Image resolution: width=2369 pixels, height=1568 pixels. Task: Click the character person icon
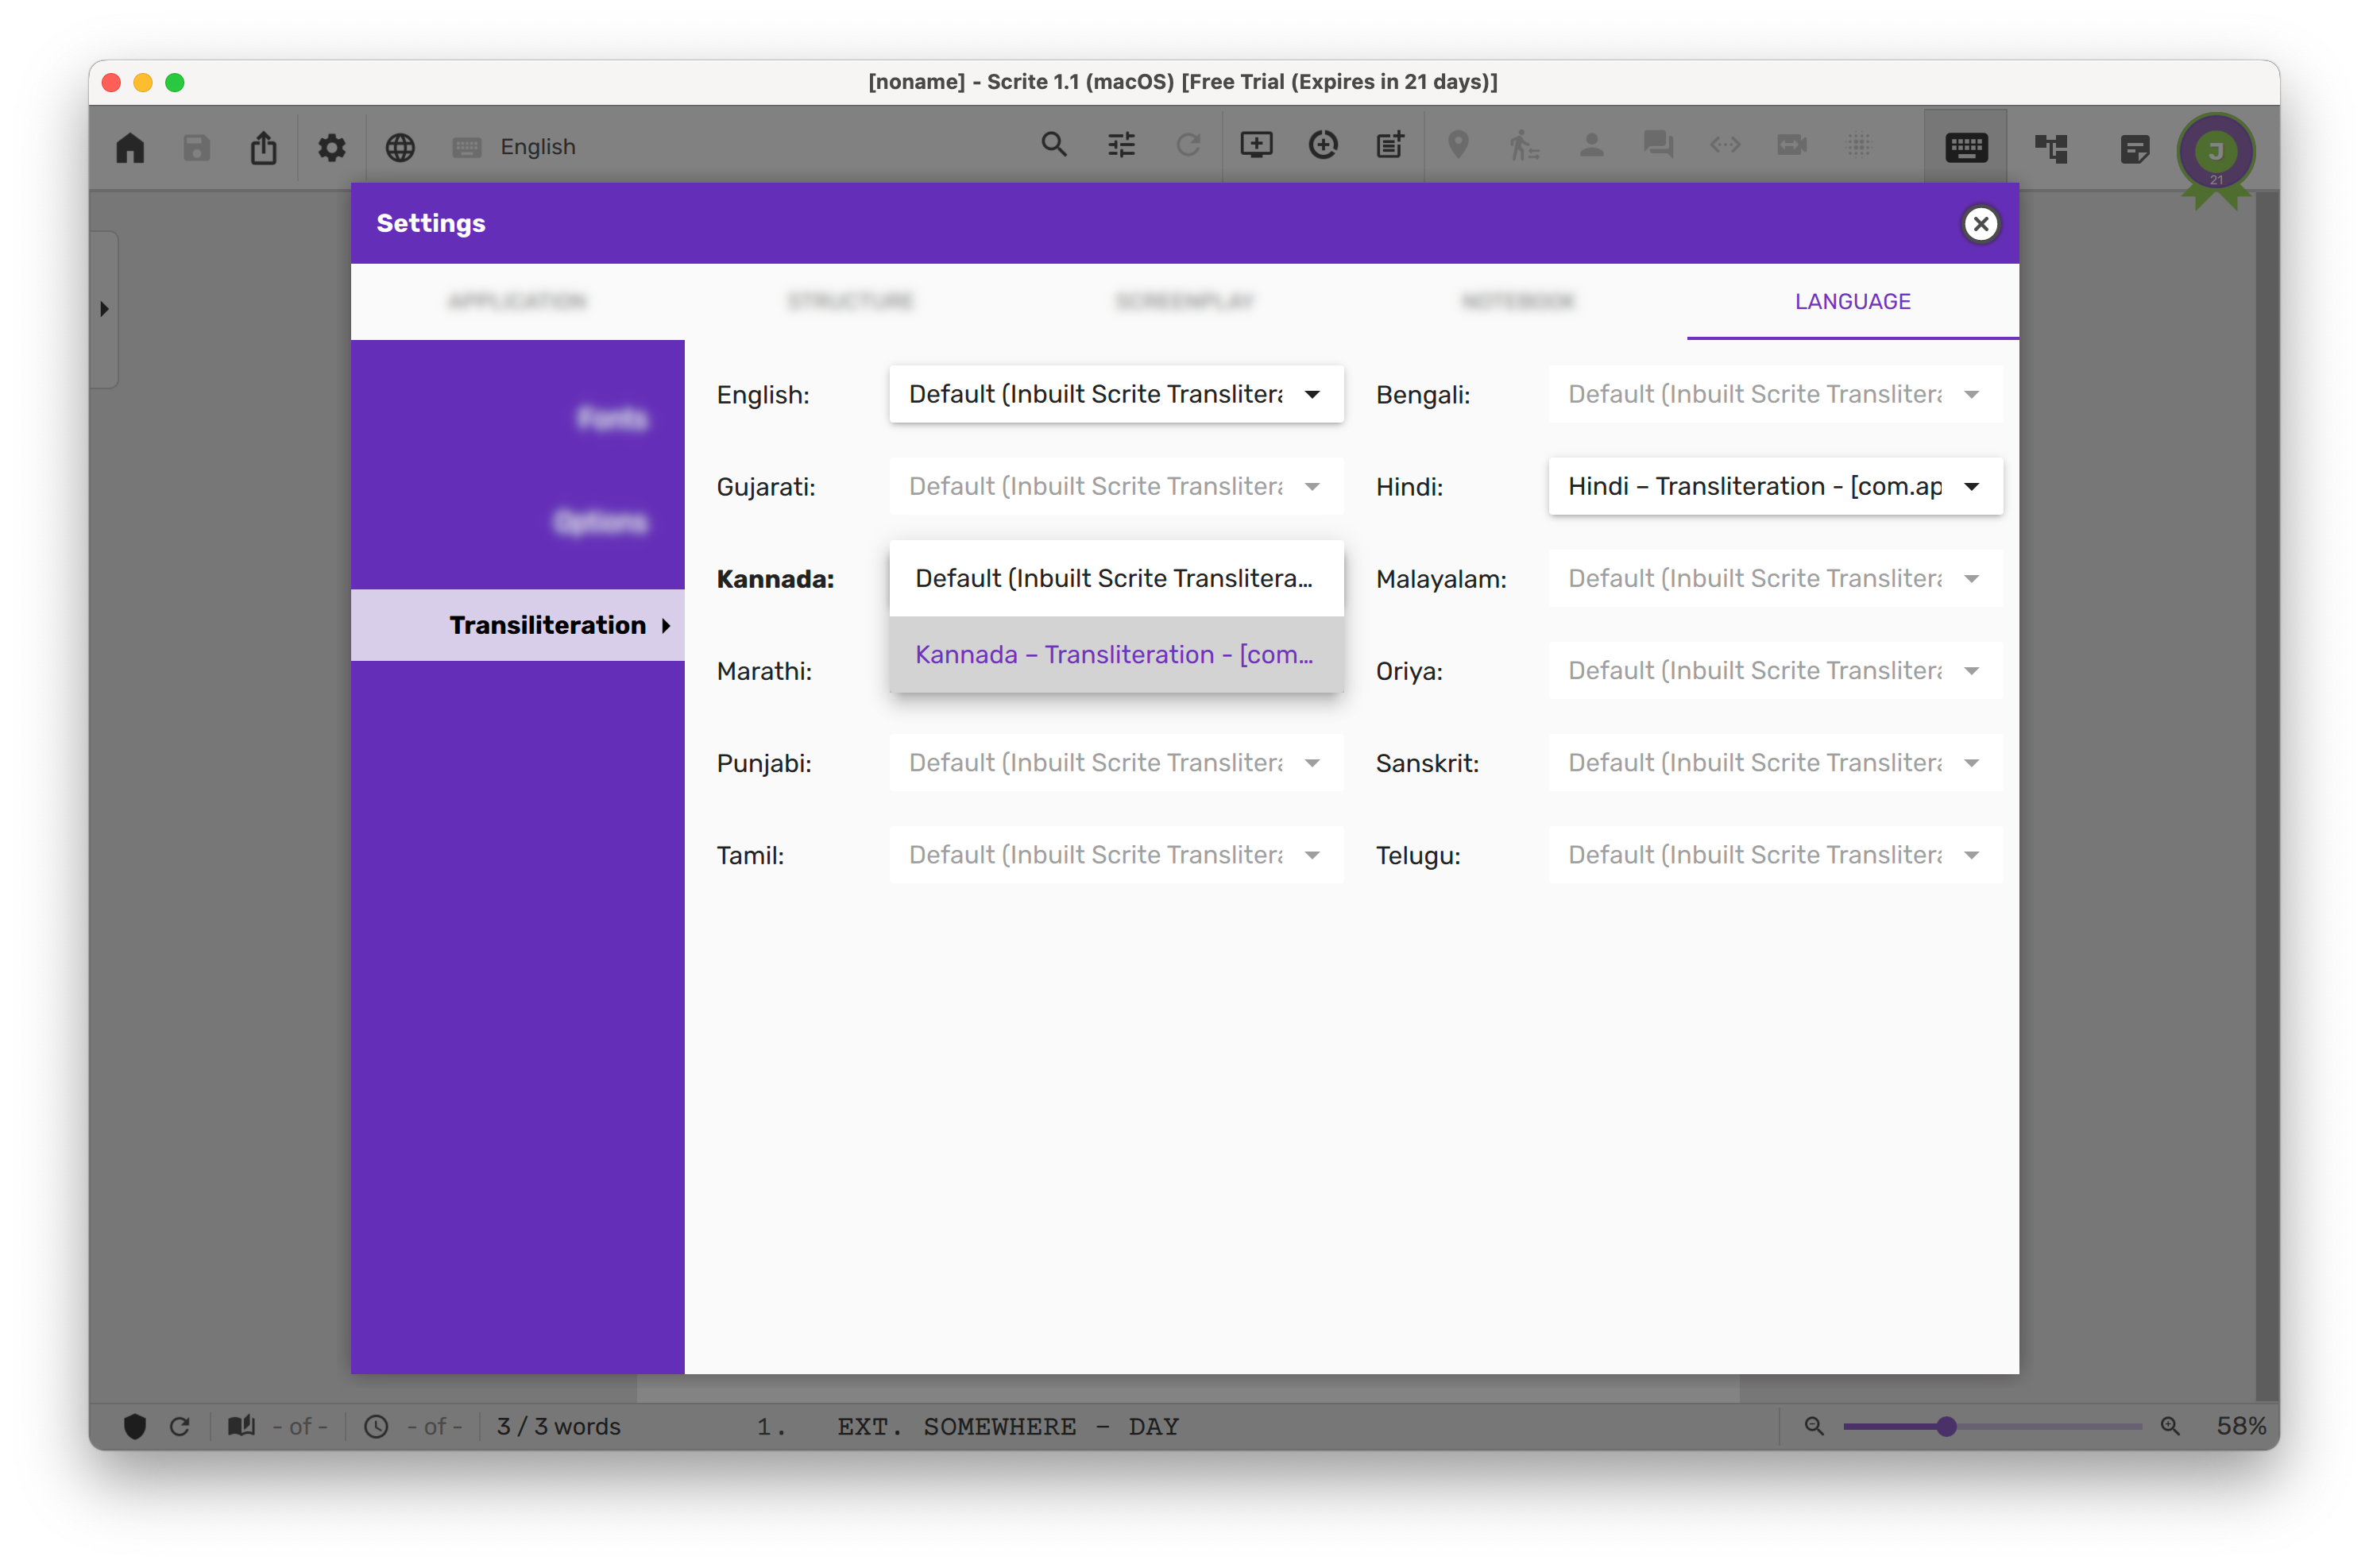[1591, 145]
